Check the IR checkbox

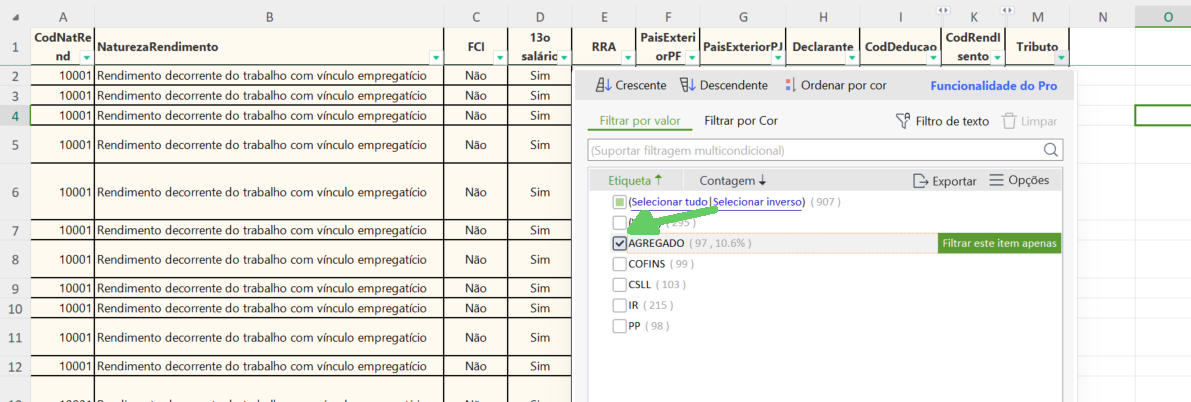pyautogui.click(x=619, y=305)
